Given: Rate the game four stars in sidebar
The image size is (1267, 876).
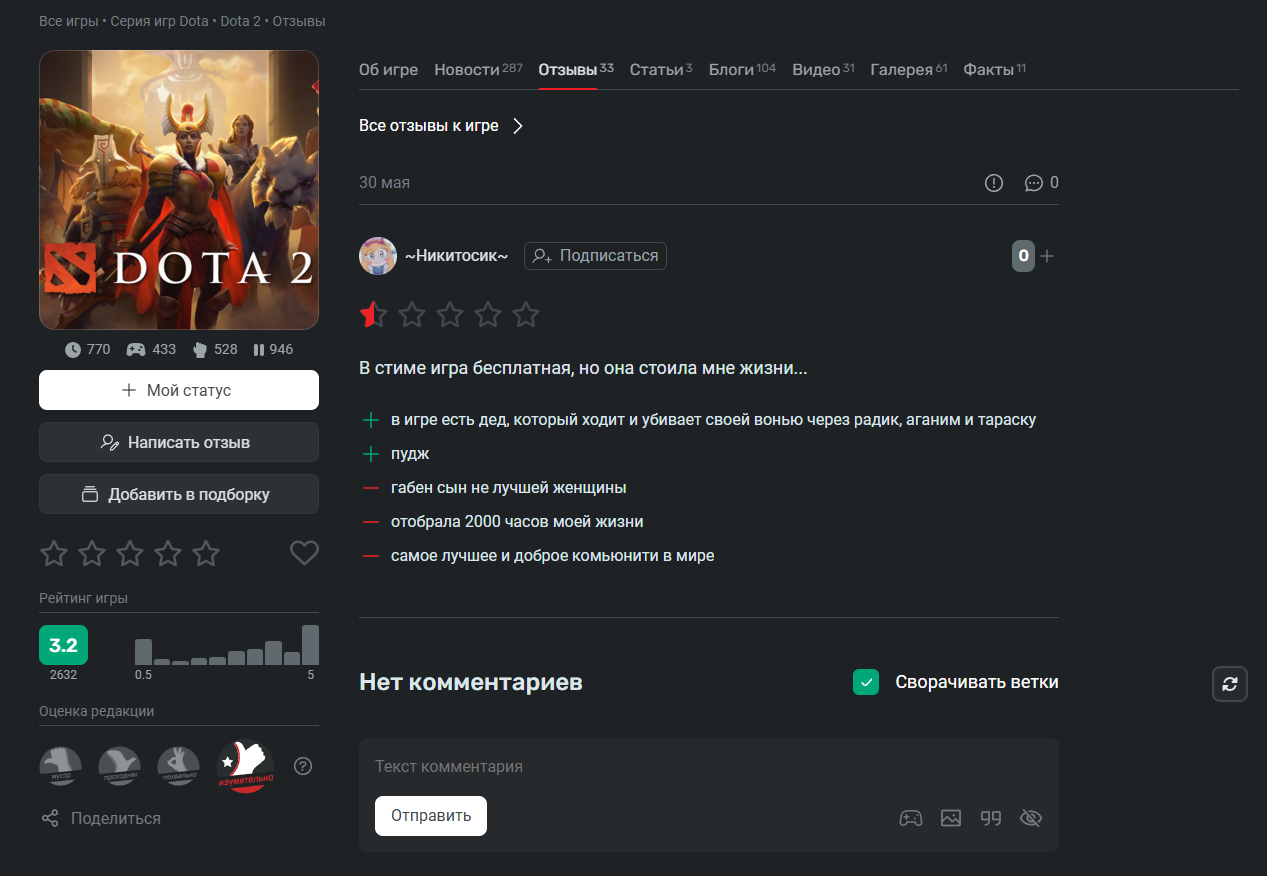Looking at the screenshot, I should pos(168,553).
